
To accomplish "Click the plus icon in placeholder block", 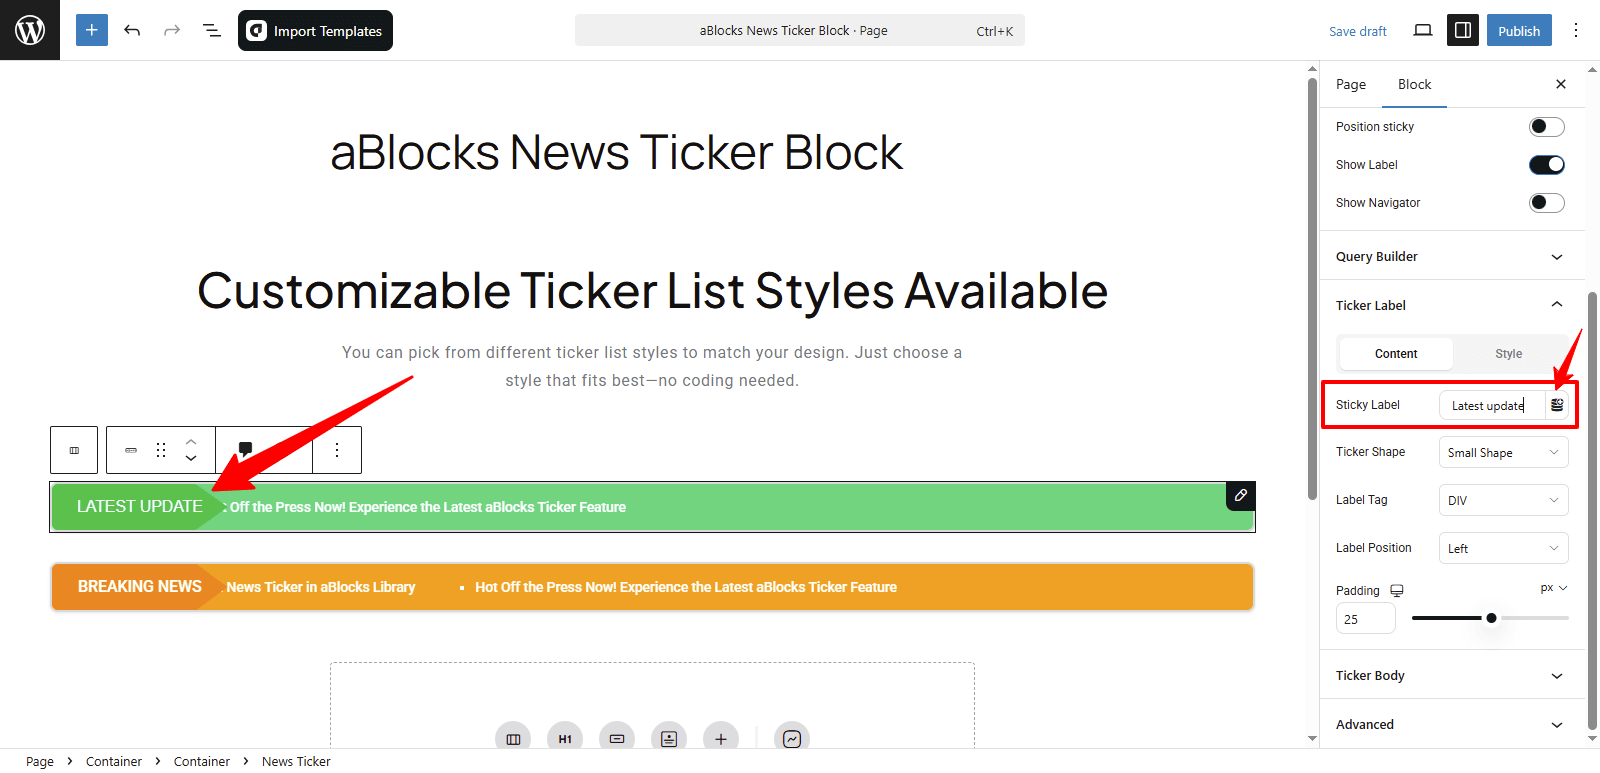I will 721,739.
